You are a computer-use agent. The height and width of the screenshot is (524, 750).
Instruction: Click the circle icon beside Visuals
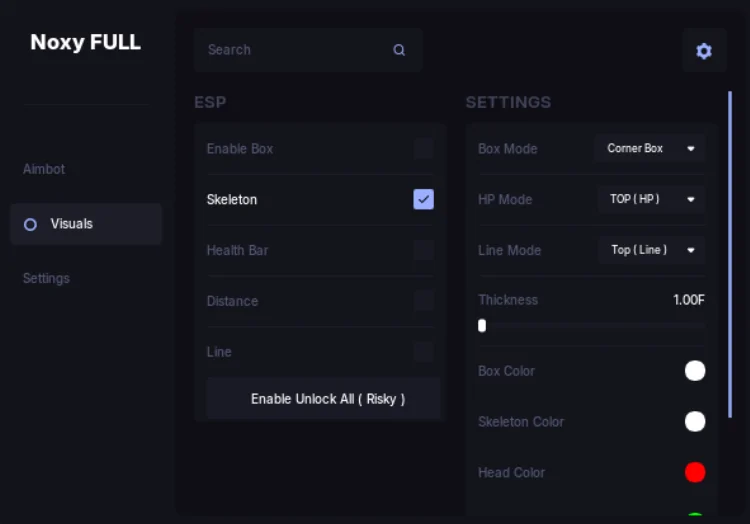(30, 224)
